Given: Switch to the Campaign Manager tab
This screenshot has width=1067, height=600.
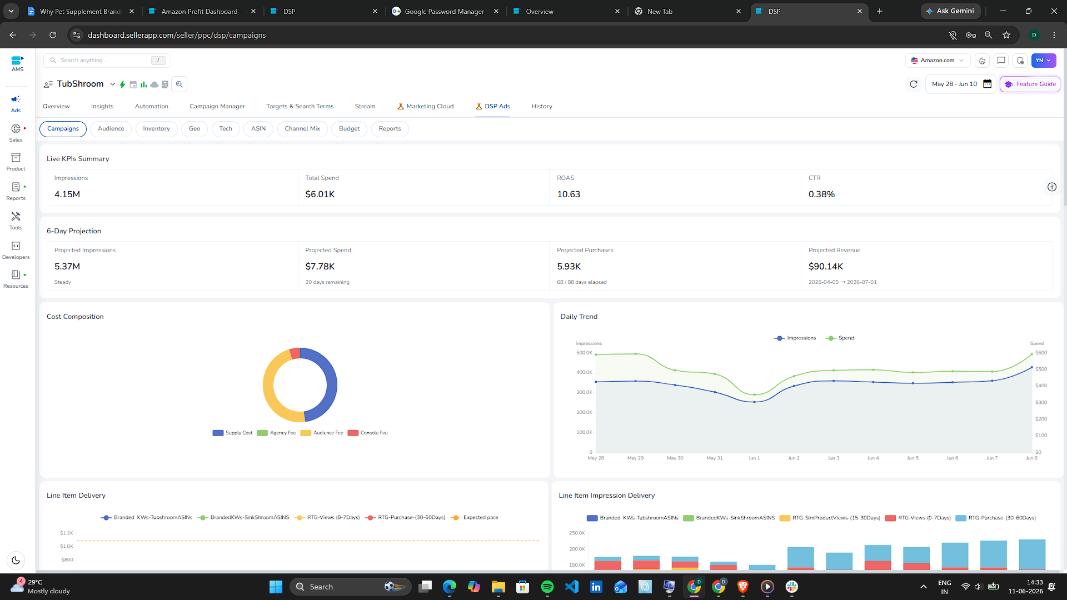Looking at the screenshot, I should pos(217,106).
